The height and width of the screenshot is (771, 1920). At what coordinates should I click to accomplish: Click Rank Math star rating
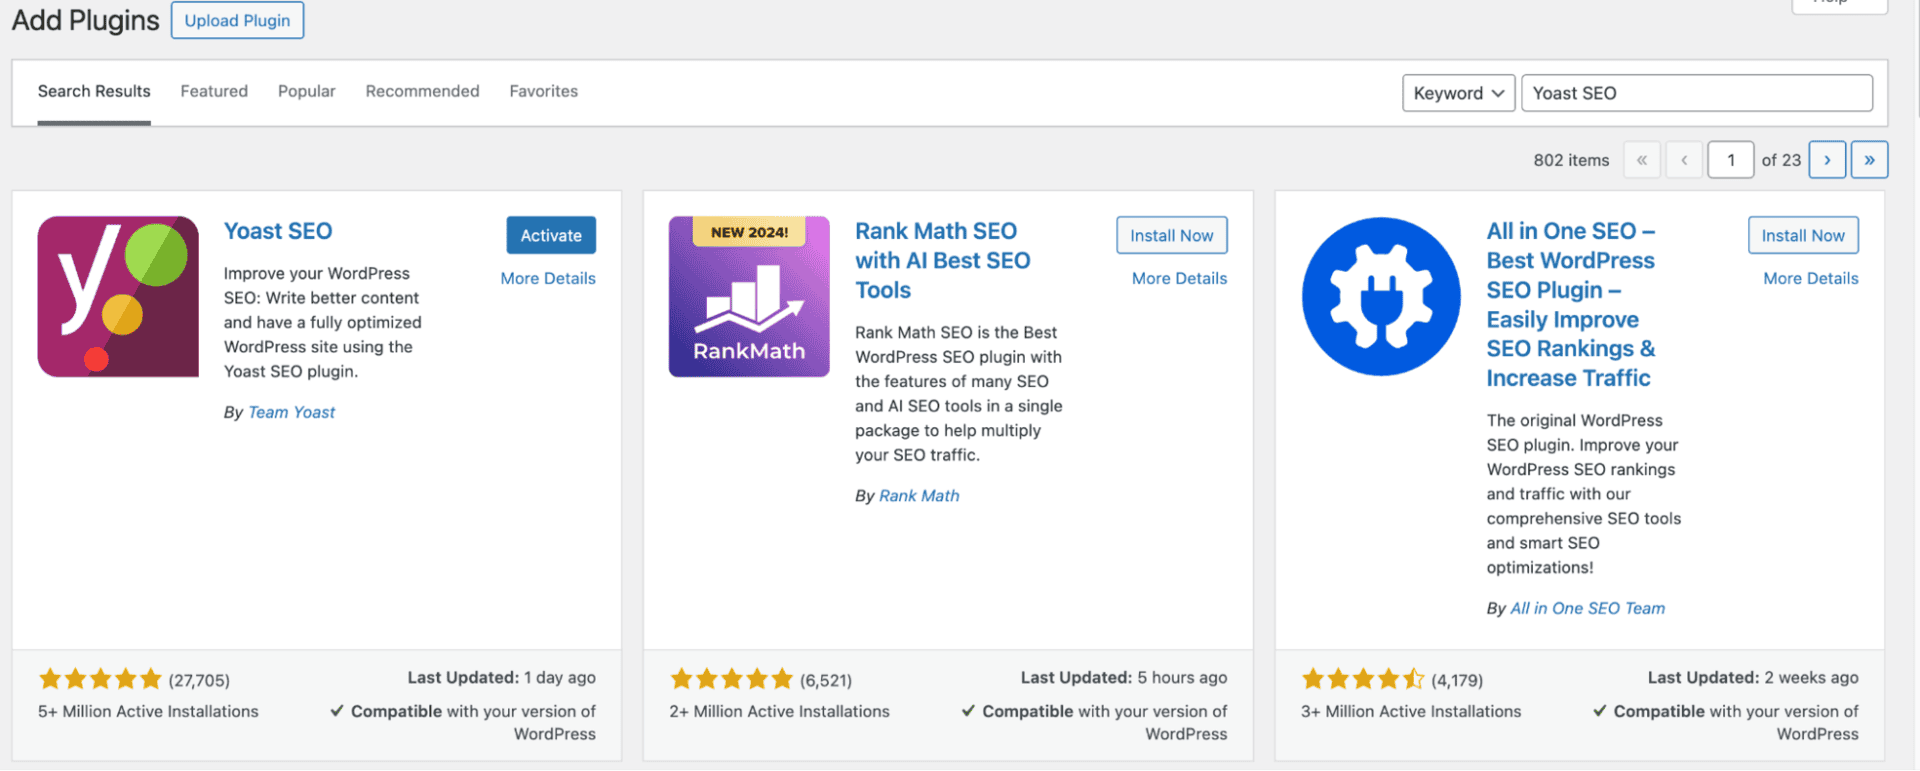(731, 680)
